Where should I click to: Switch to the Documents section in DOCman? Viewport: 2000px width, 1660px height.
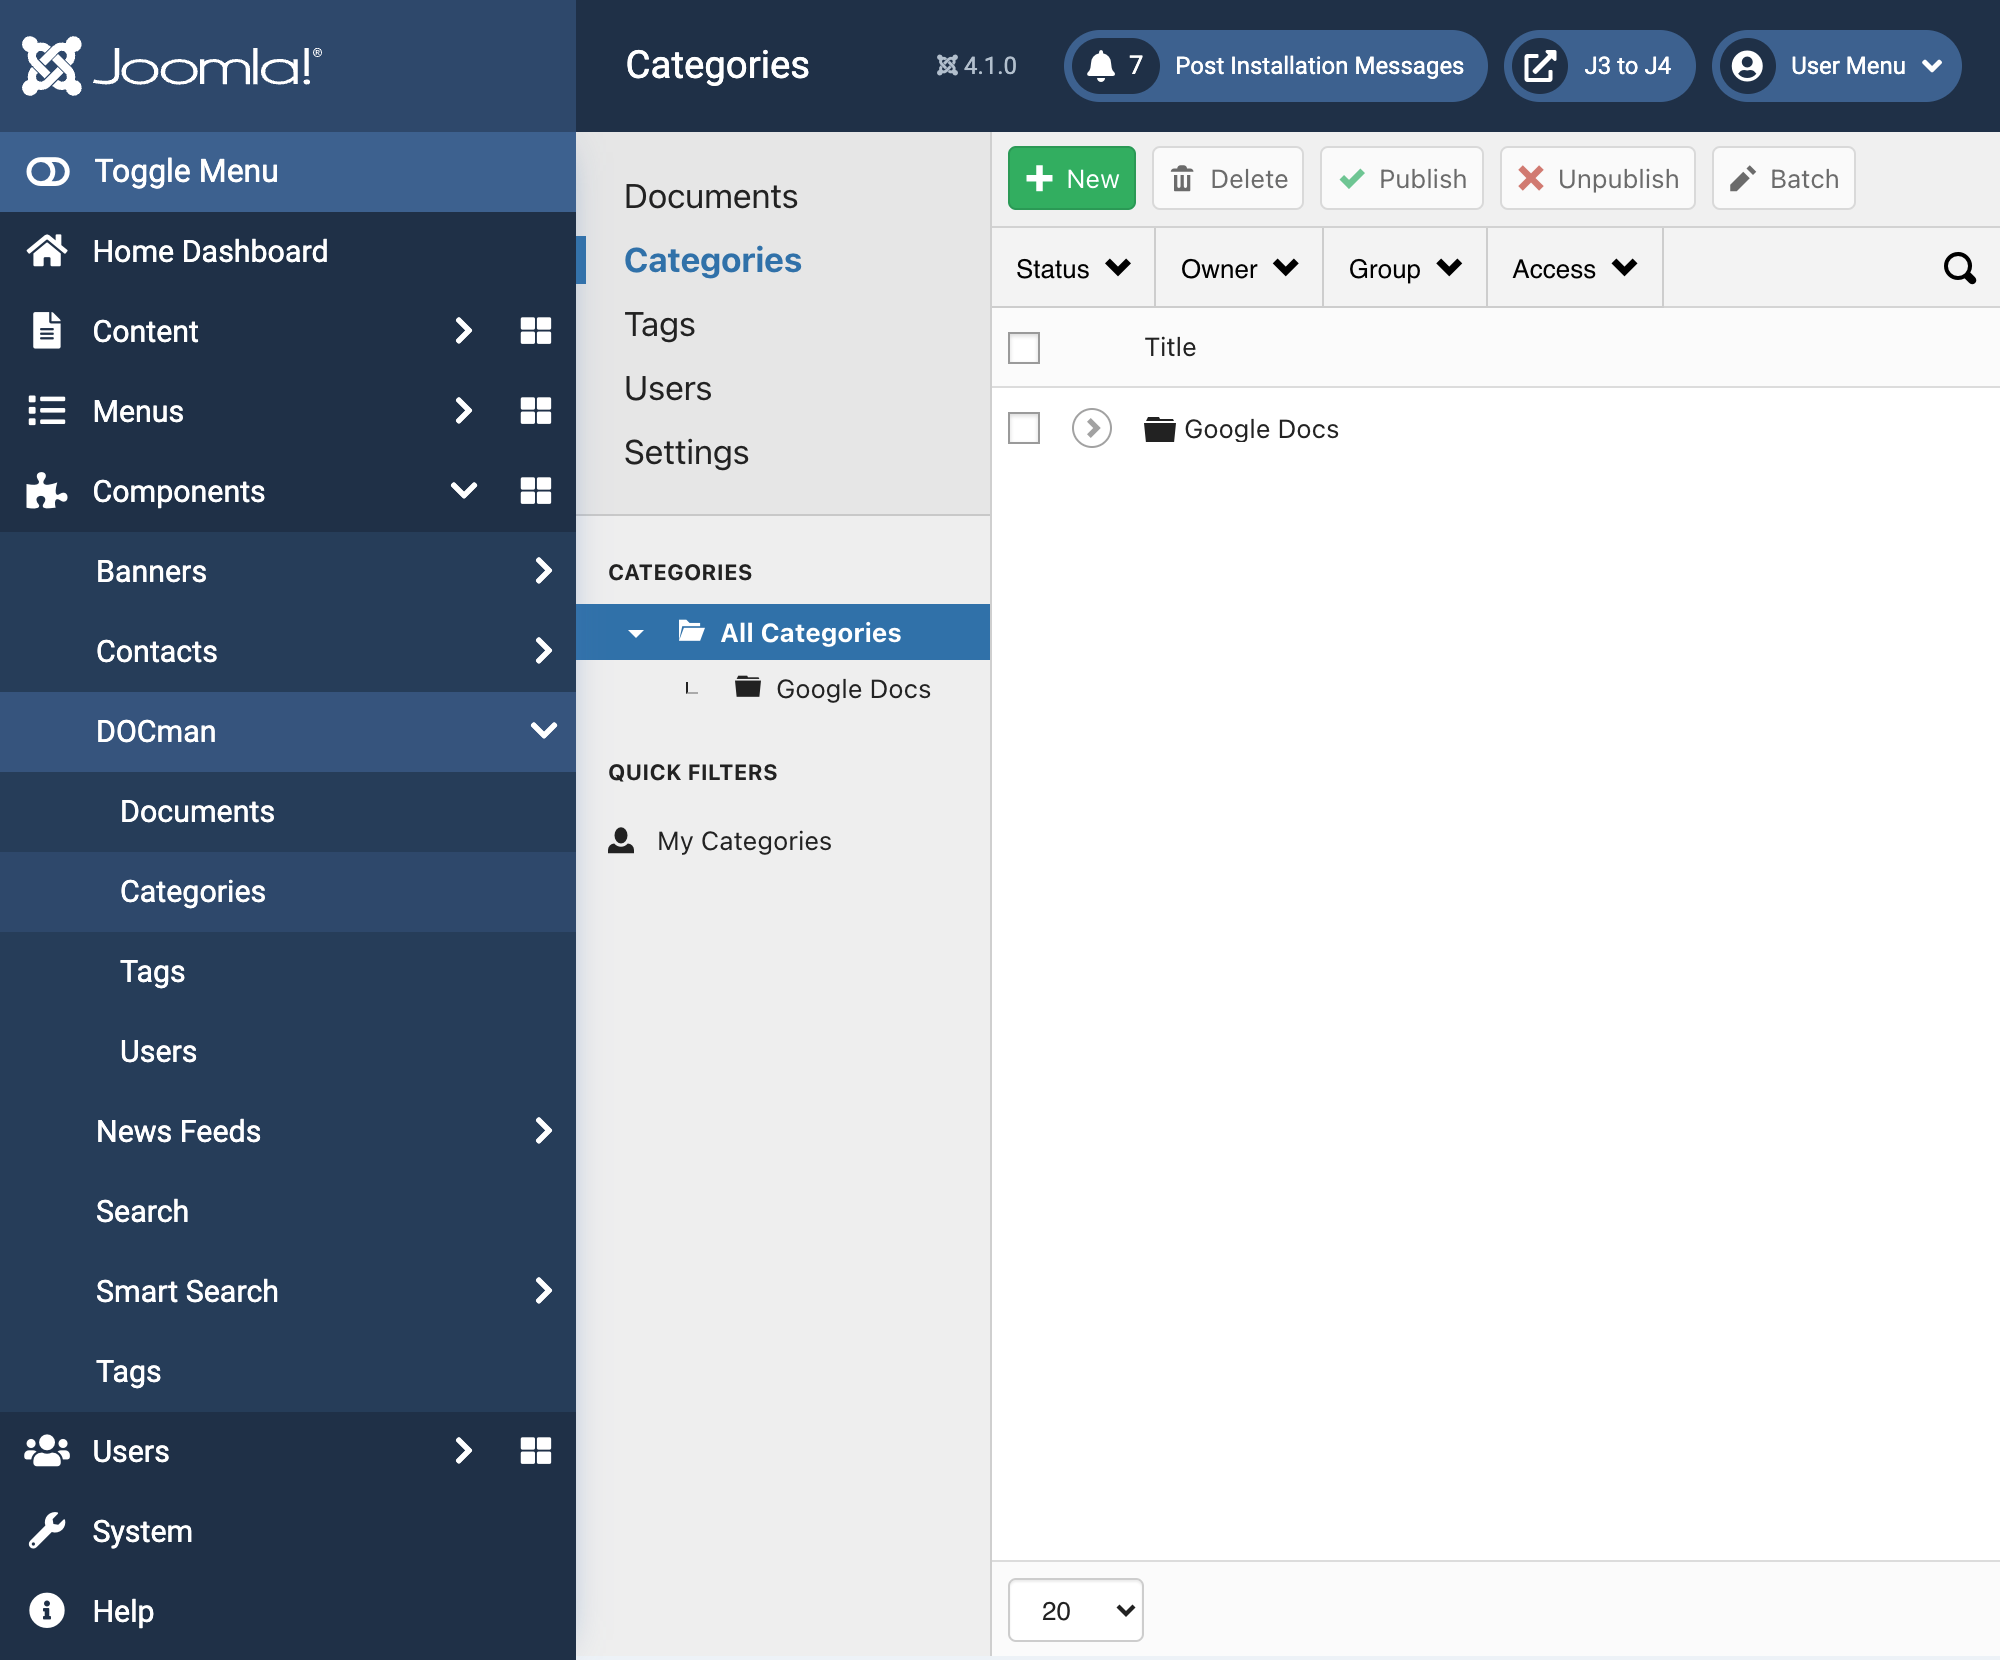(x=710, y=196)
